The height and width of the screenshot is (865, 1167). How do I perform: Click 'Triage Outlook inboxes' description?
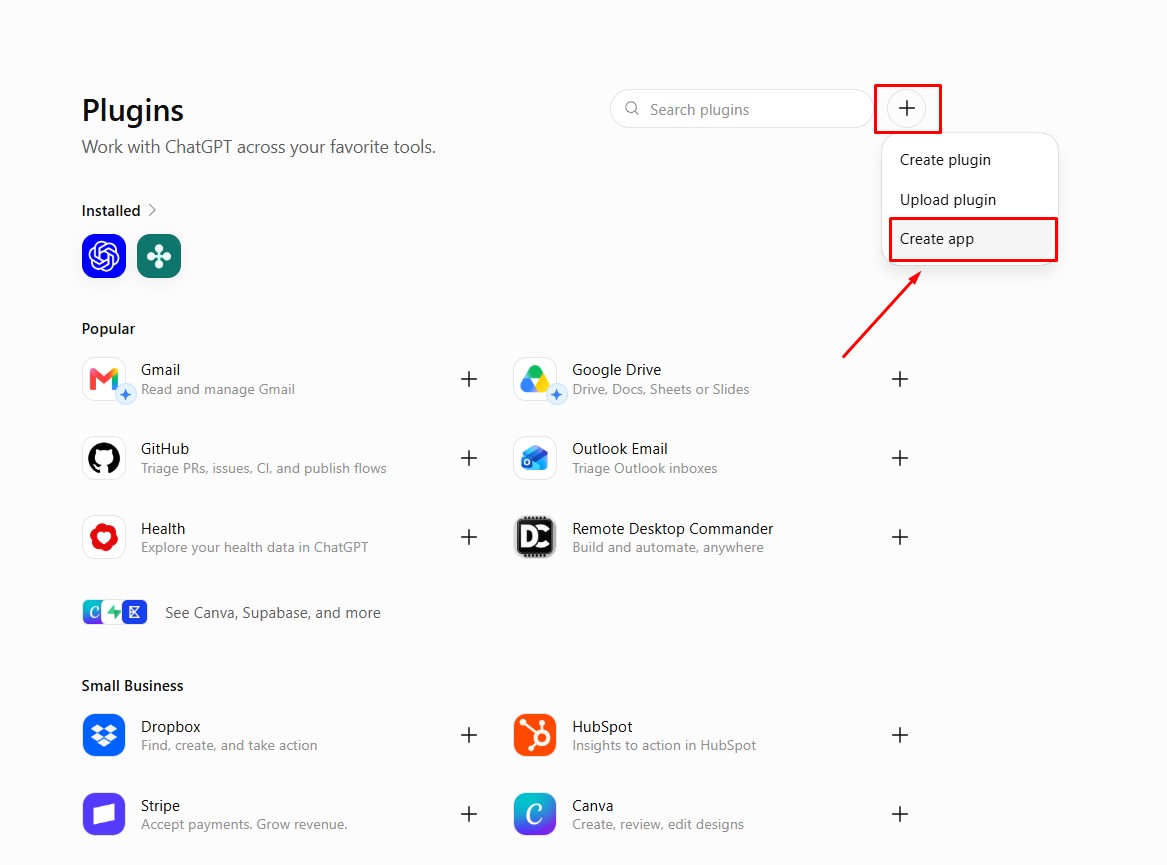pos(645,468)
